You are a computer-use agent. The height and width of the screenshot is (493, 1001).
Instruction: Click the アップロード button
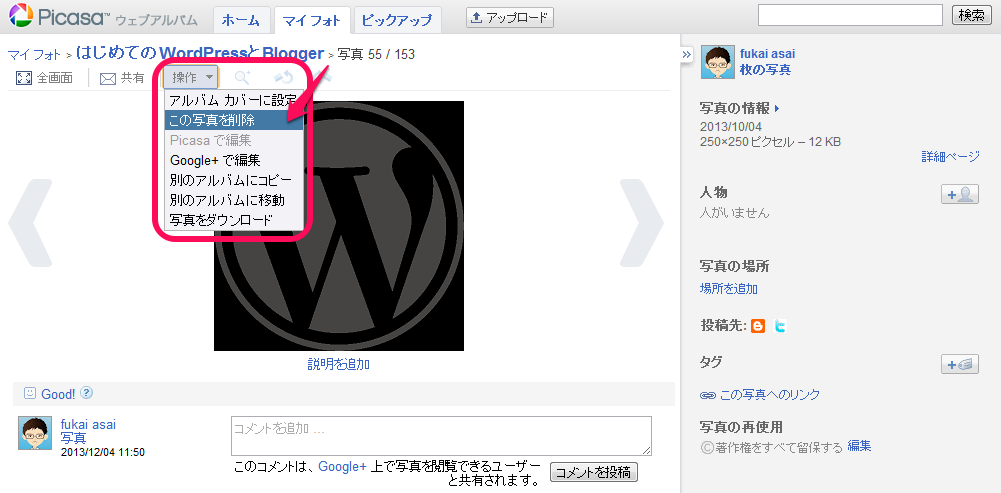(510, 18)
